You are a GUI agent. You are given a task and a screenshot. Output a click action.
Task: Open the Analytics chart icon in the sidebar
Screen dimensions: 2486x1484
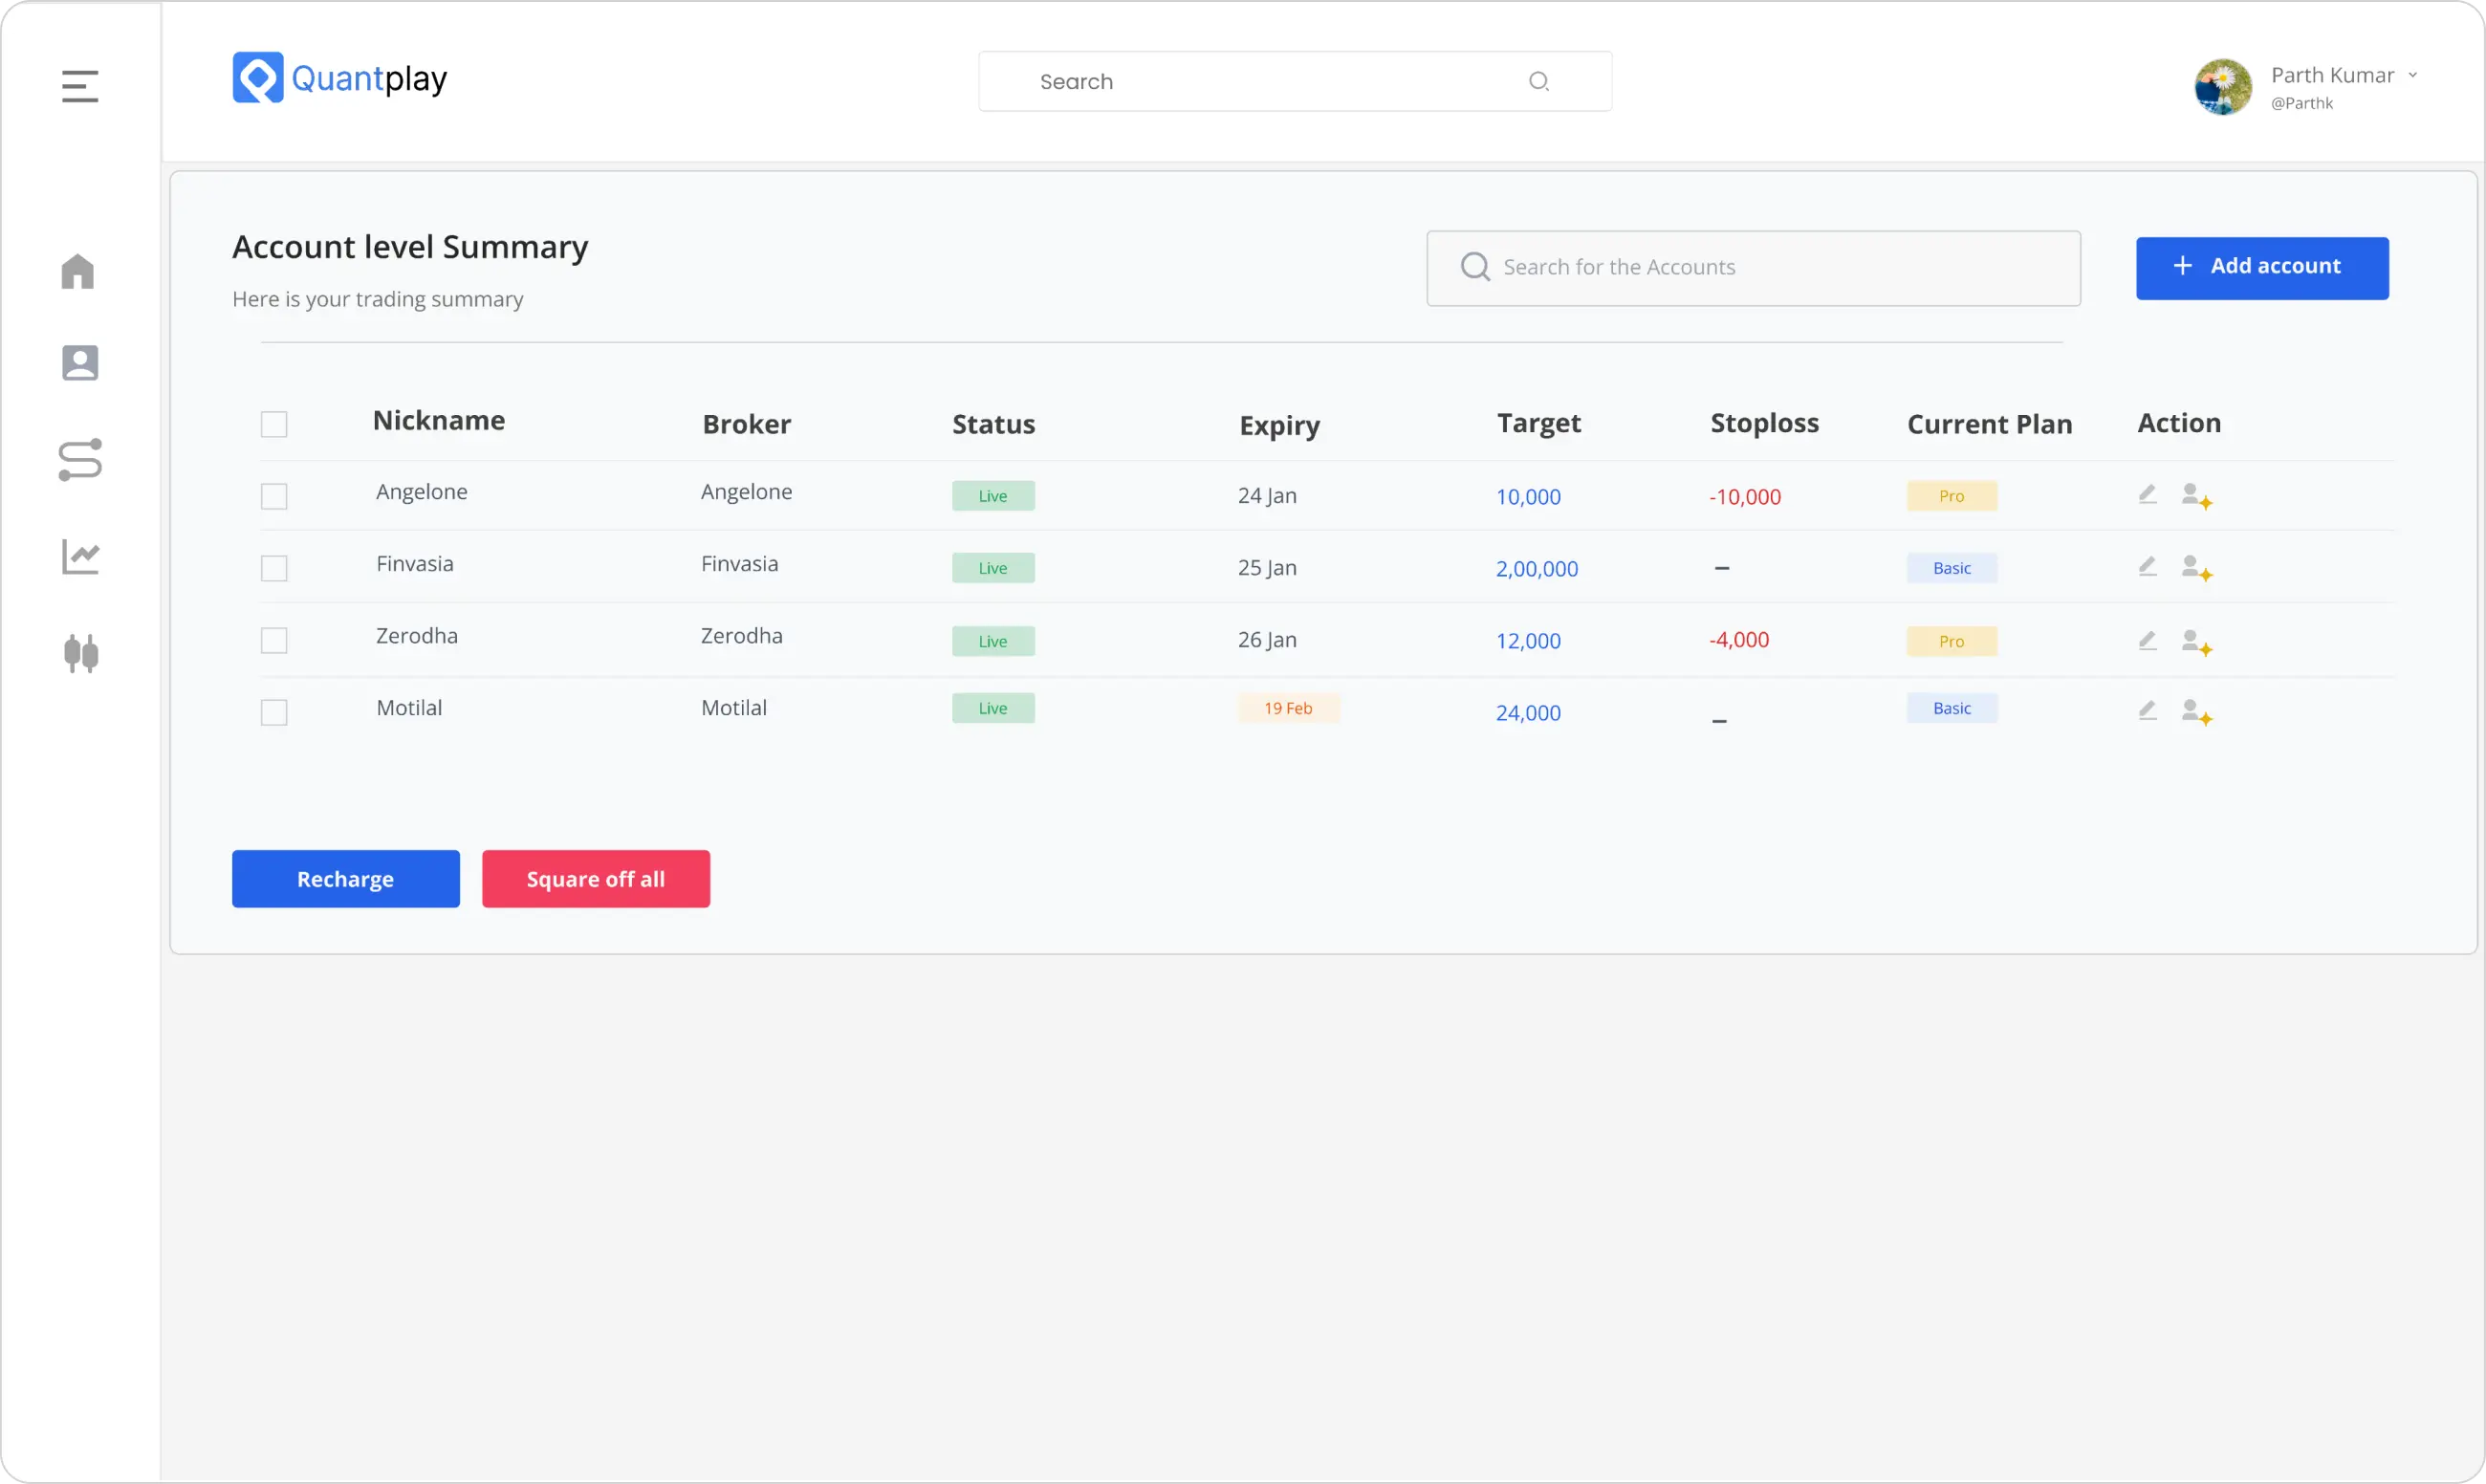pyautogui.click(x=80, y=556)
